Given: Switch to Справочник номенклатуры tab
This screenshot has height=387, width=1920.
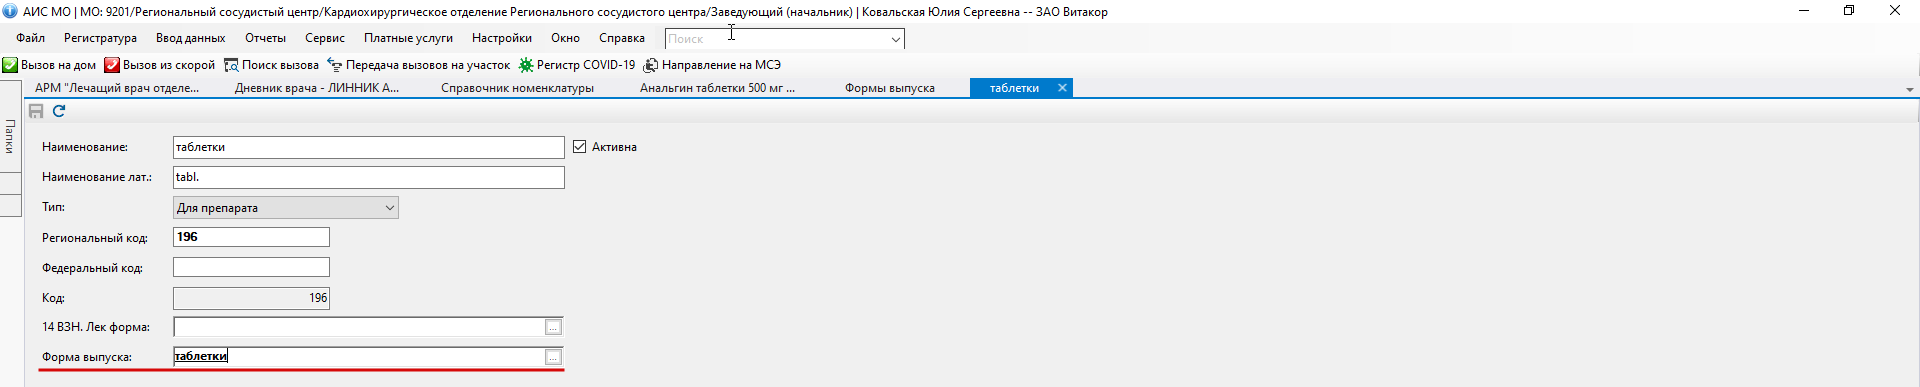Looking at the screenshot, I should point(517,88).
